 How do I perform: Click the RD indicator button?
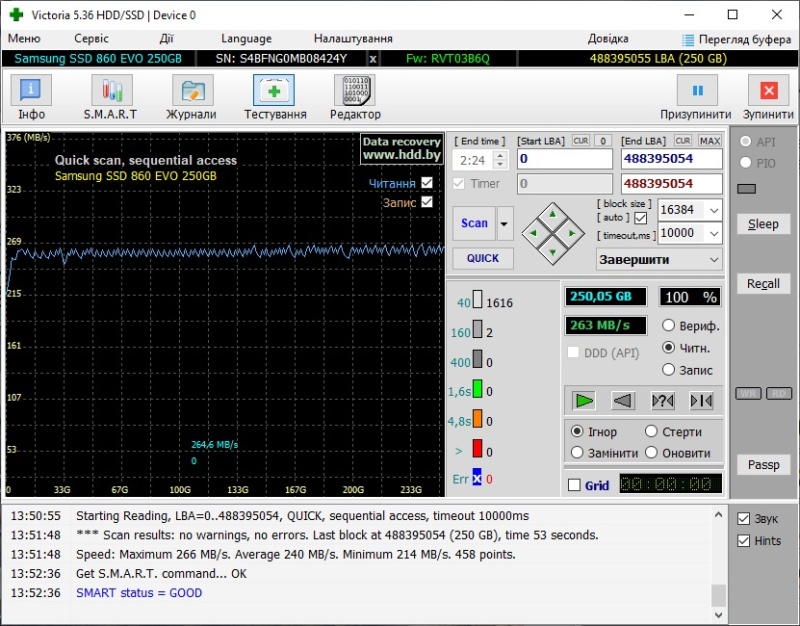779,393
